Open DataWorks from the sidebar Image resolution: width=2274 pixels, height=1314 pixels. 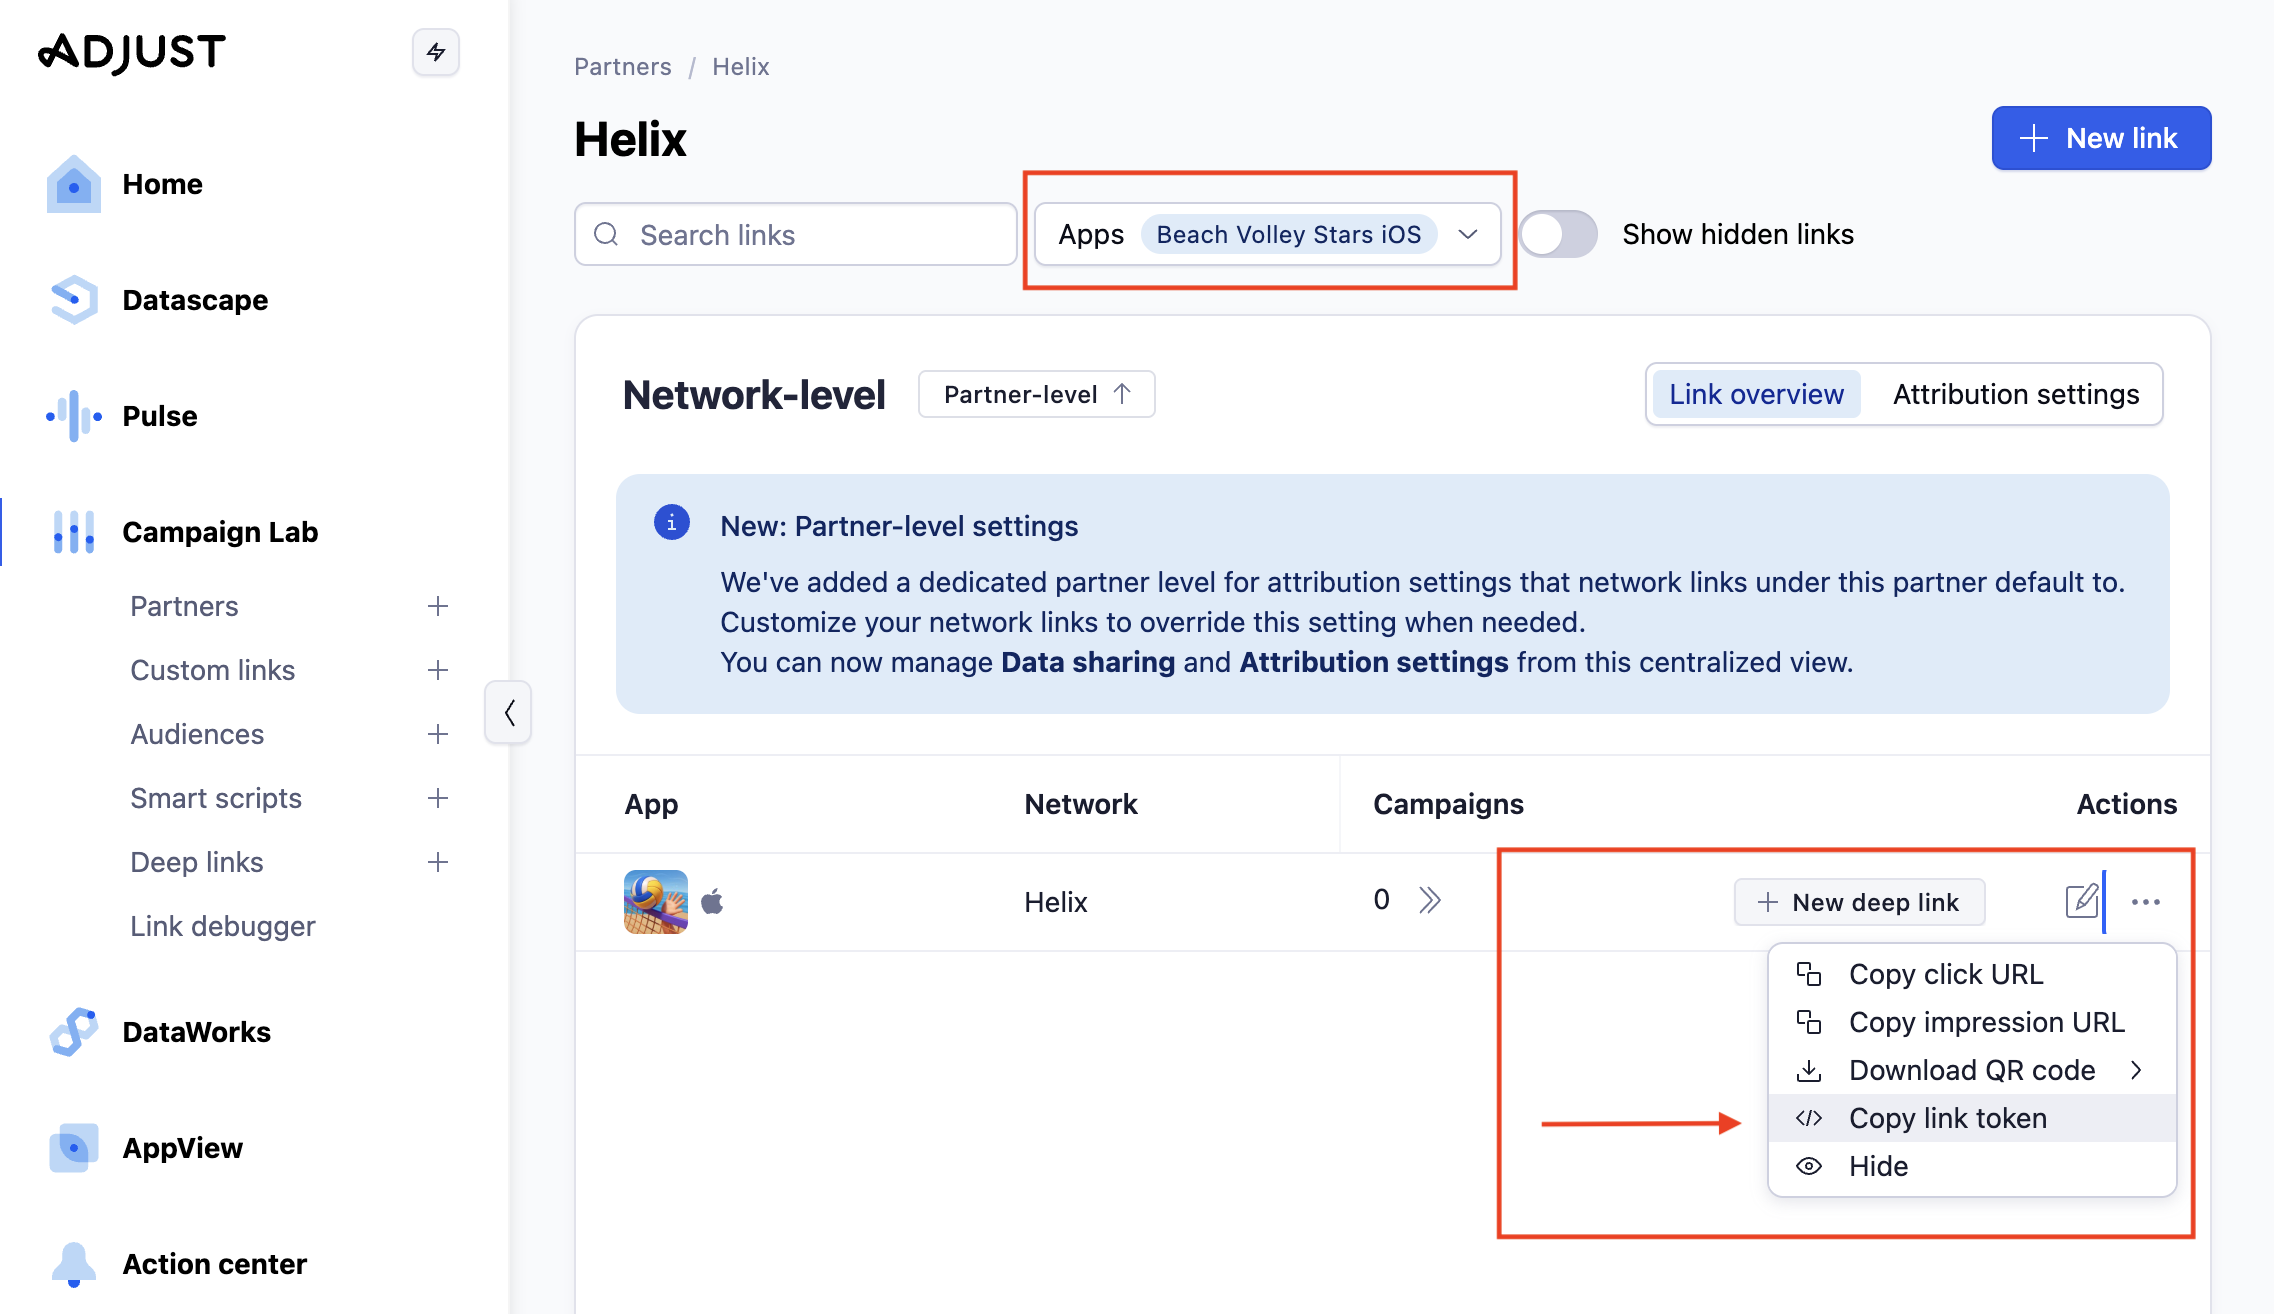[196, 1032]
